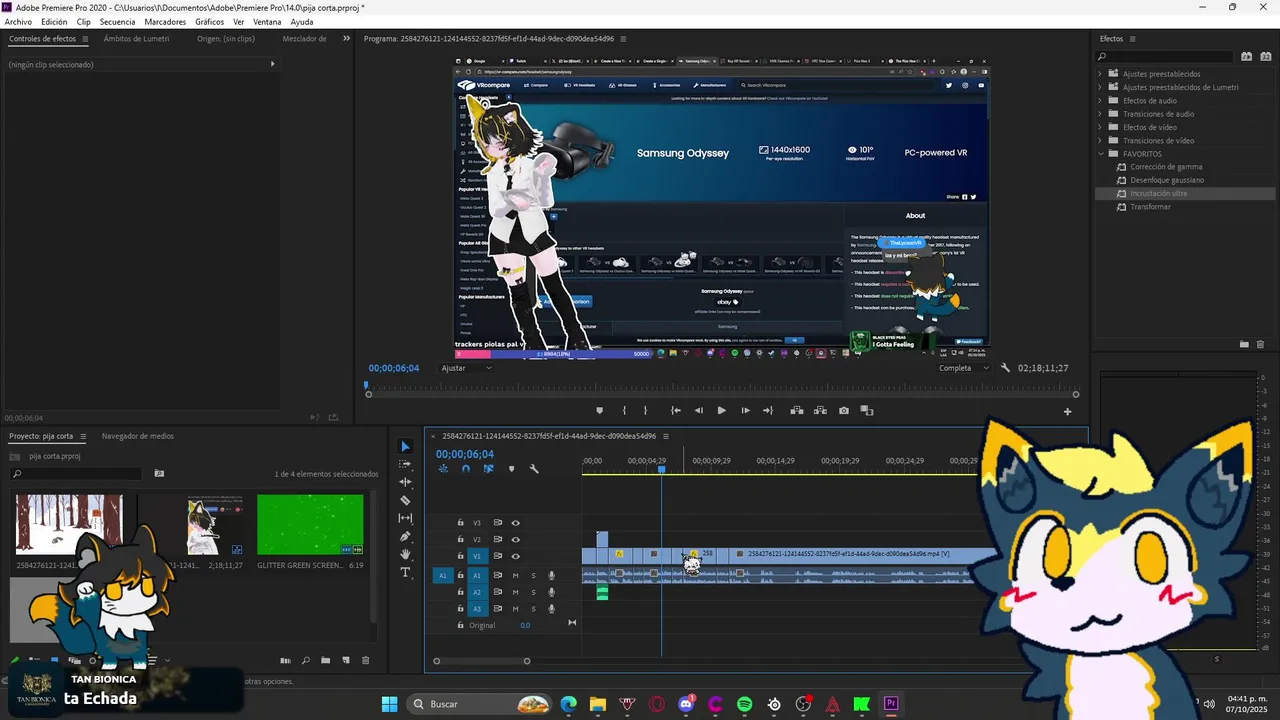Open Spotify from the taskbar
The height and width of the screenshot is (720, 1280).
click(745, 704)
